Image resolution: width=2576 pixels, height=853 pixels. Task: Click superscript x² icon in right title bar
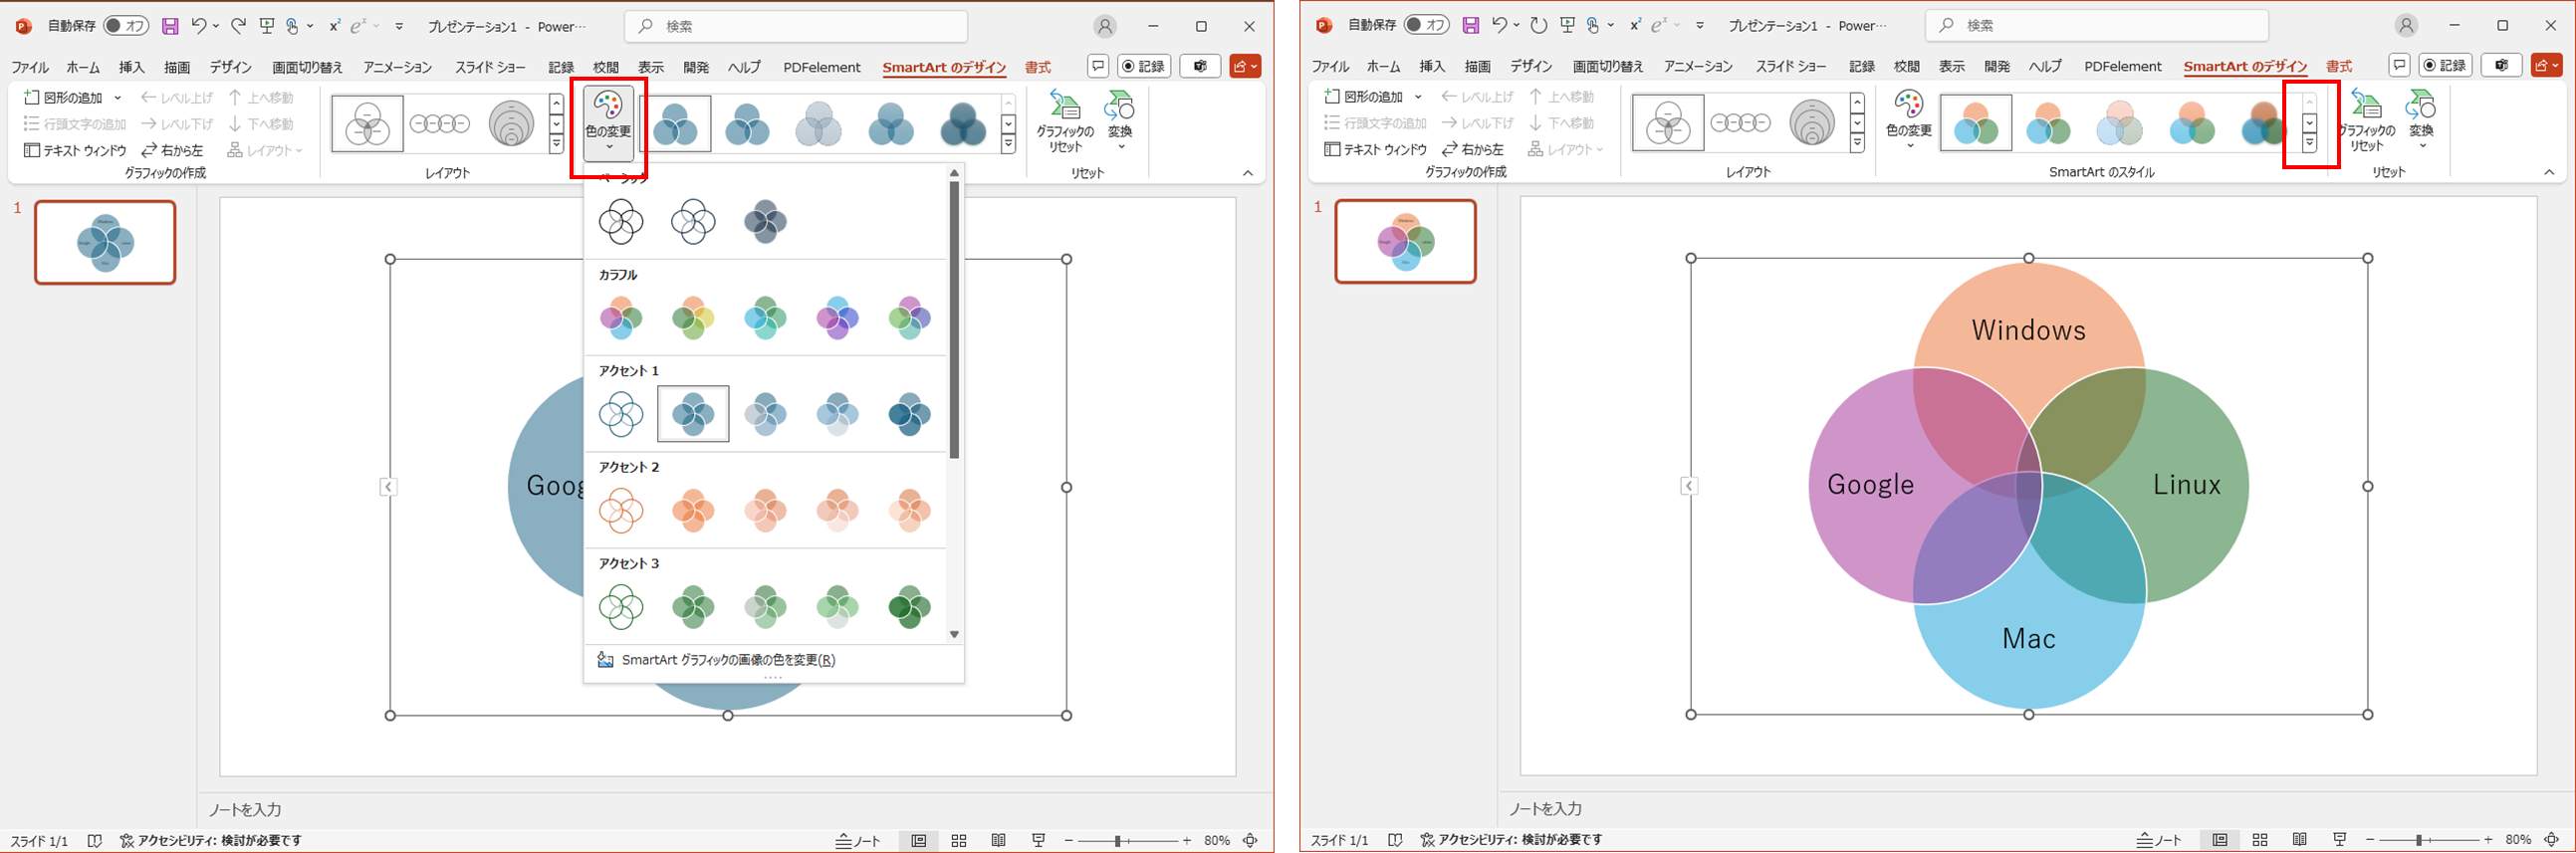coord(1635,26)
